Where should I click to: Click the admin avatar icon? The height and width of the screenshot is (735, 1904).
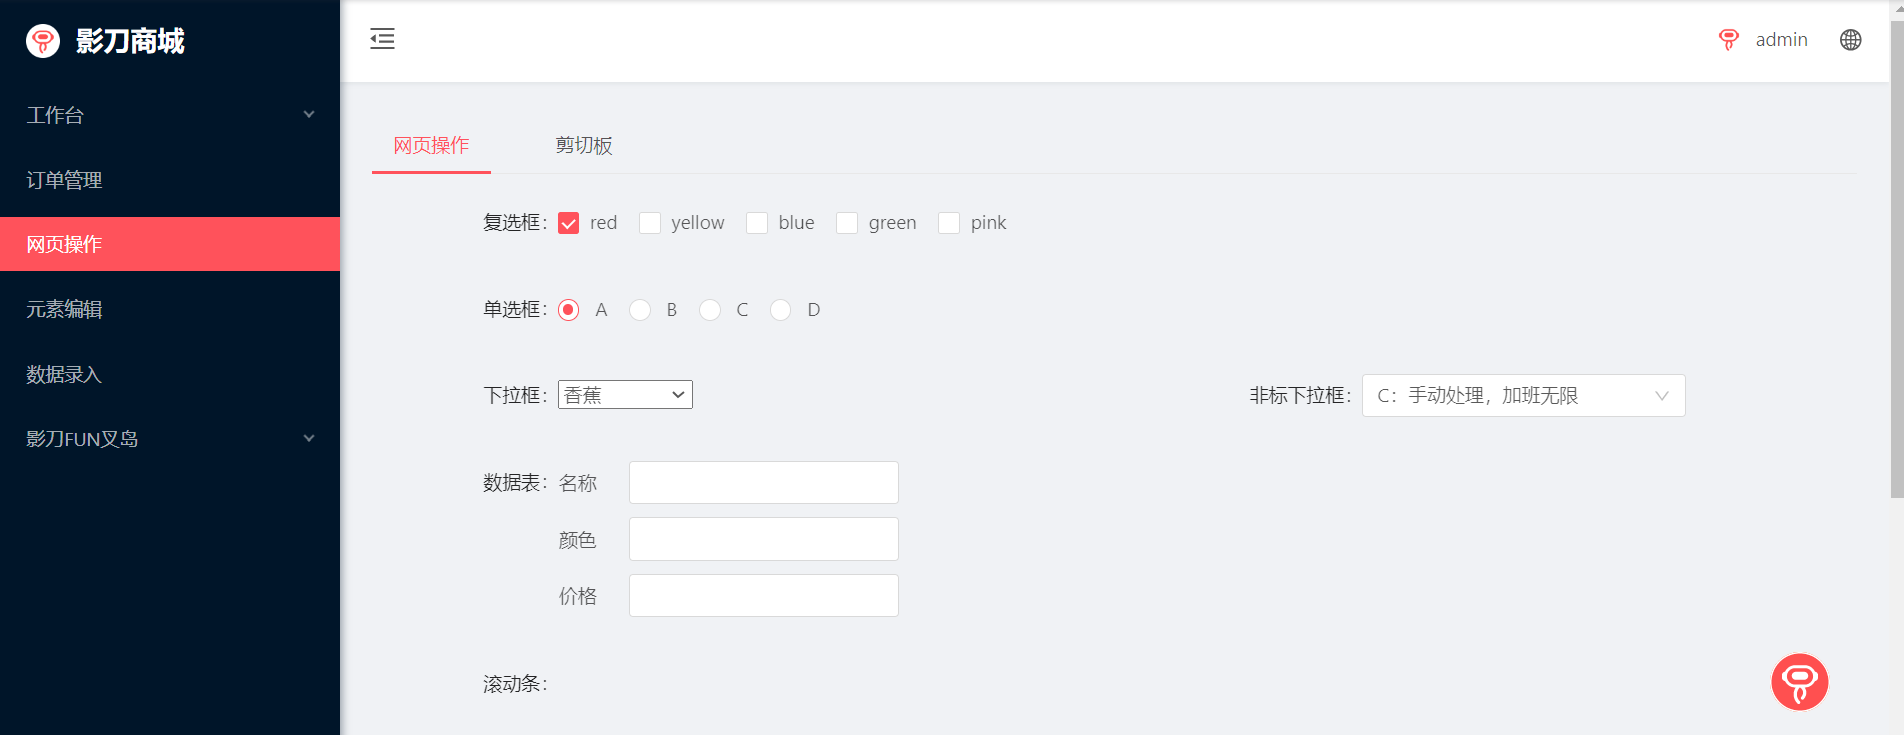[1728, 40]
